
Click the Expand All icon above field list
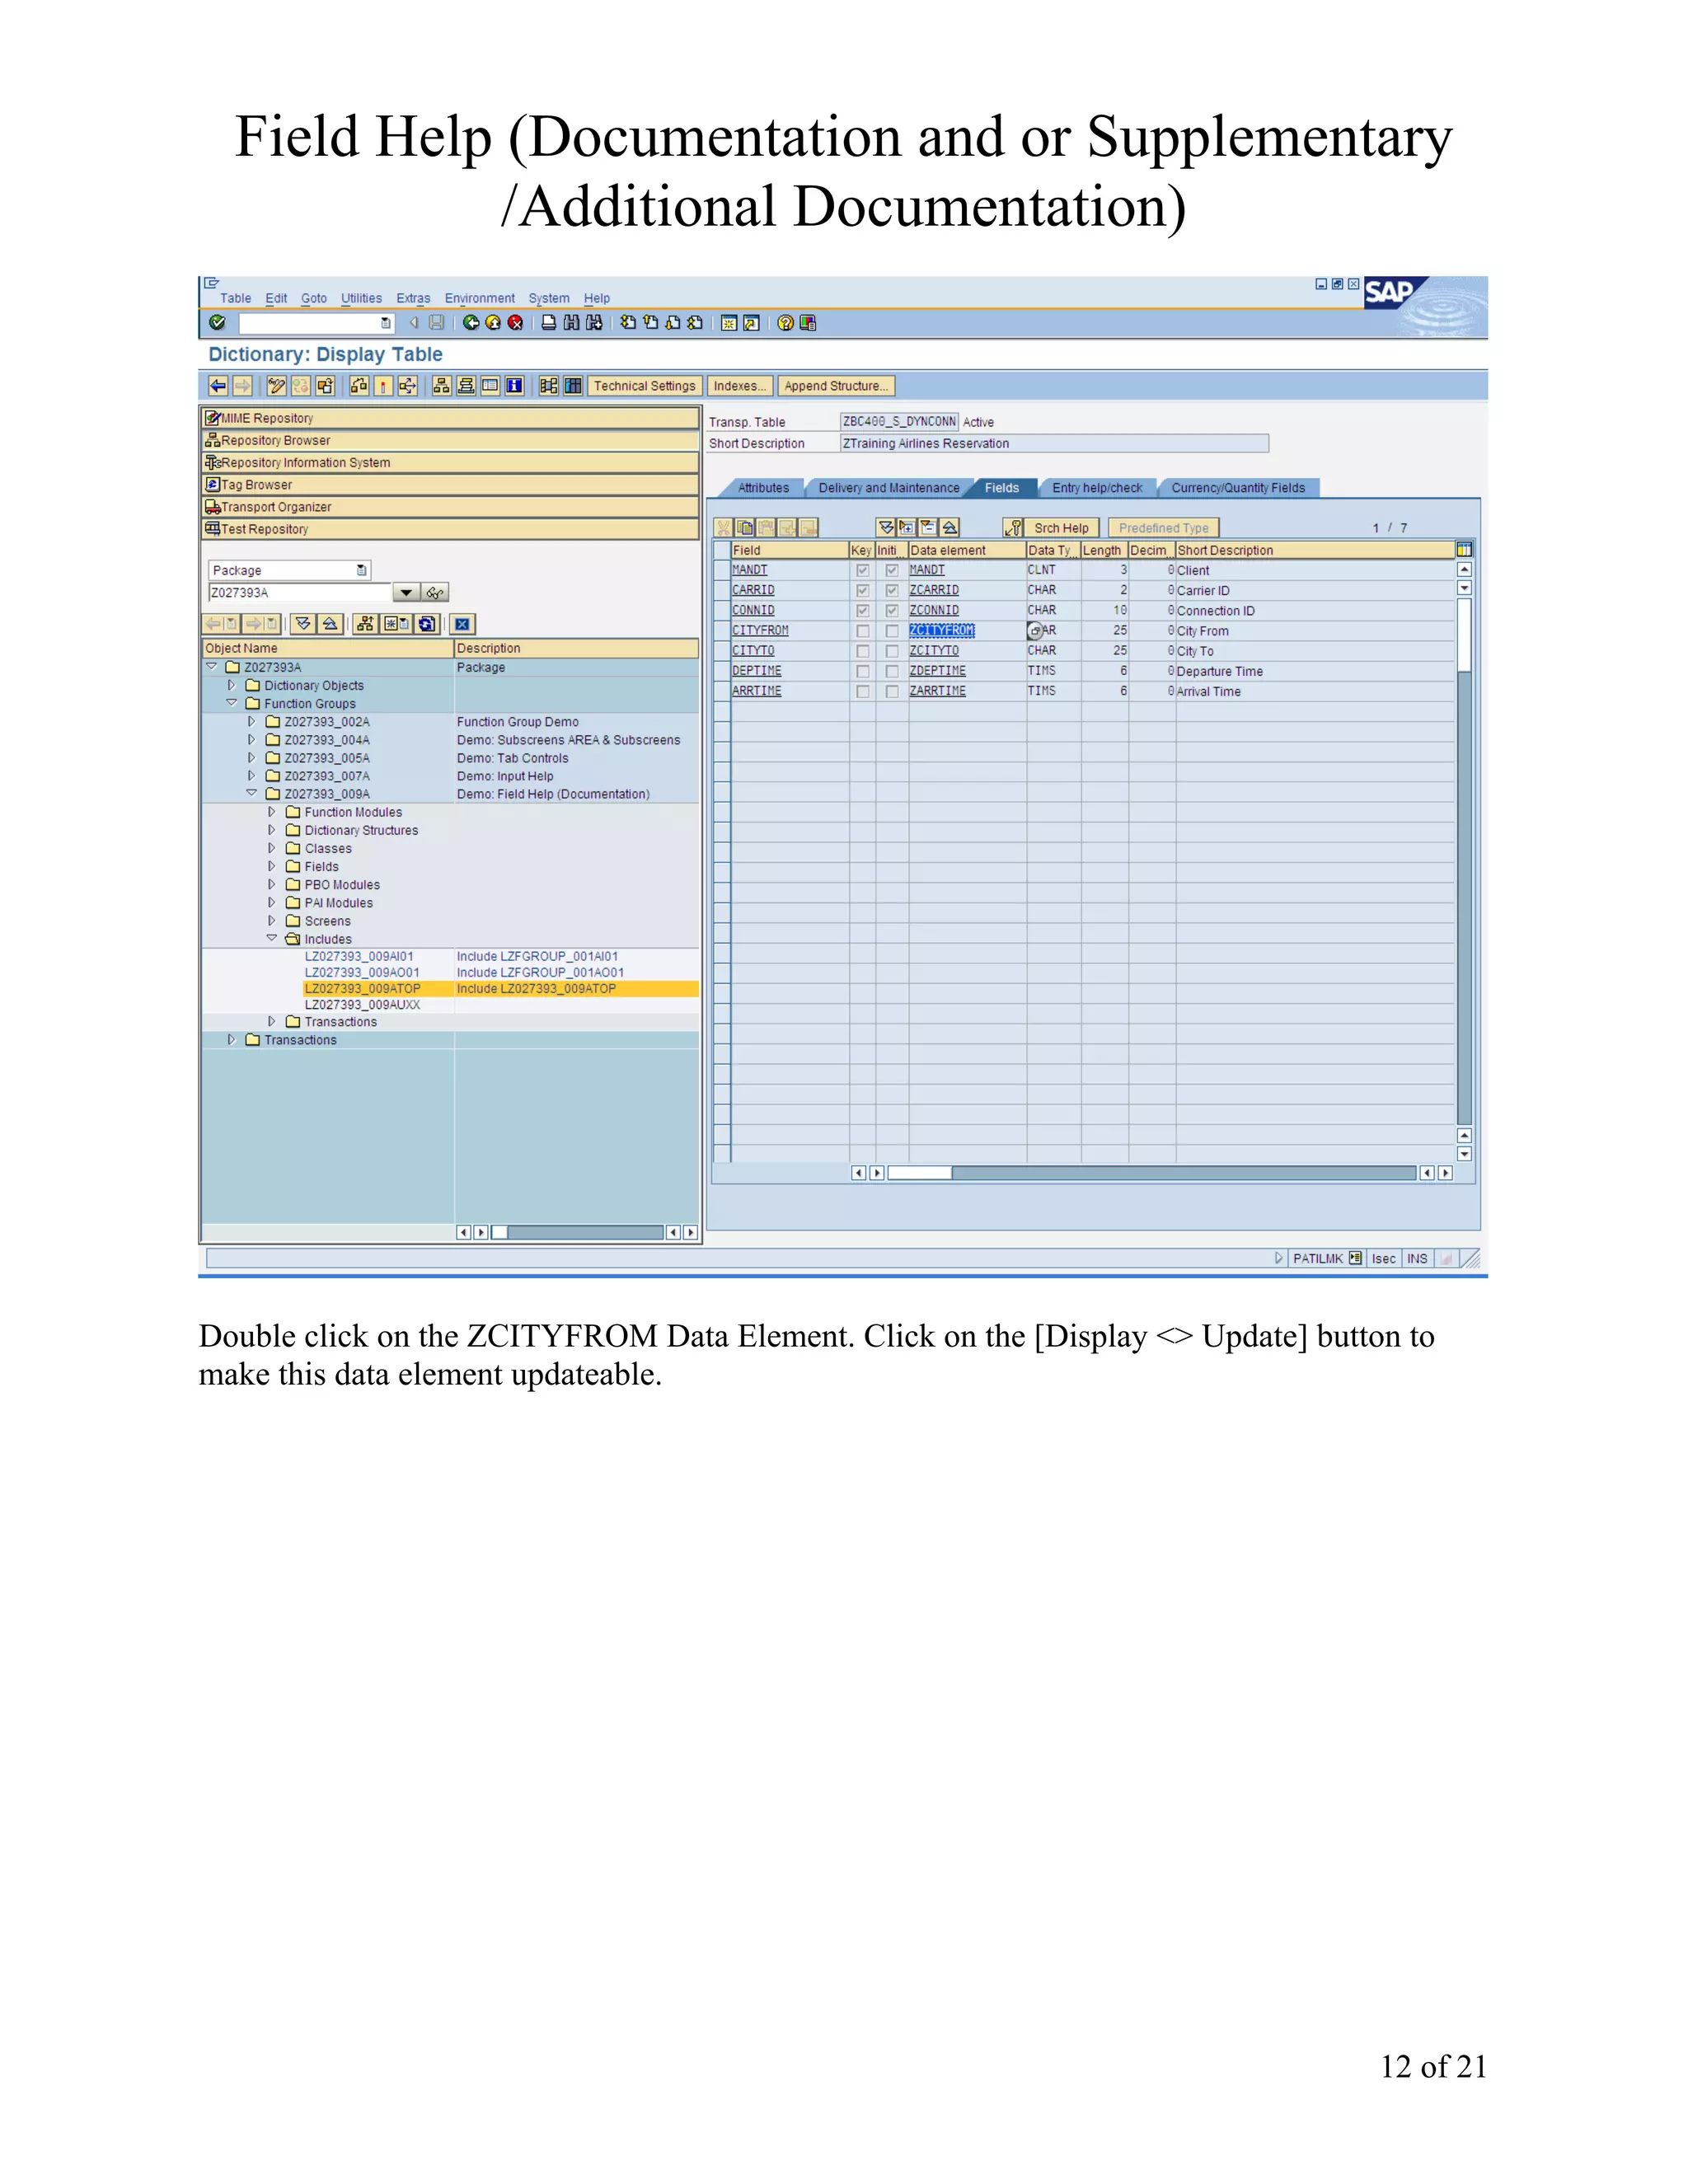(x=886, y=528)
